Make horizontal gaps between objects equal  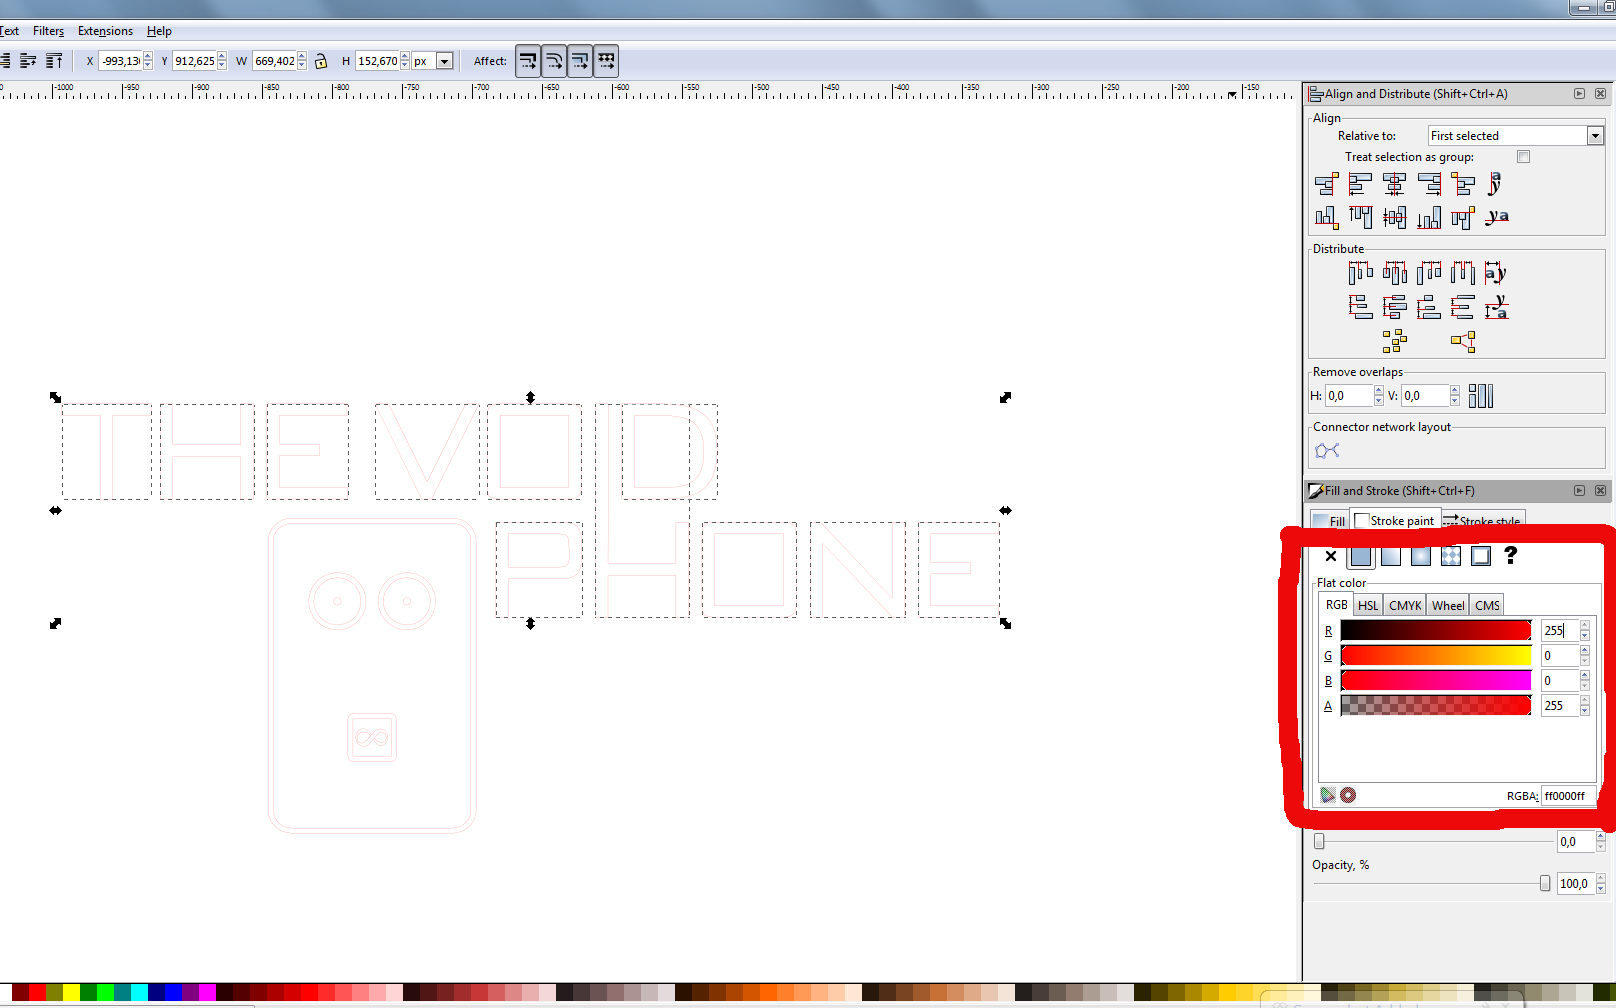pyautogui.click(x=1462, y=272)
